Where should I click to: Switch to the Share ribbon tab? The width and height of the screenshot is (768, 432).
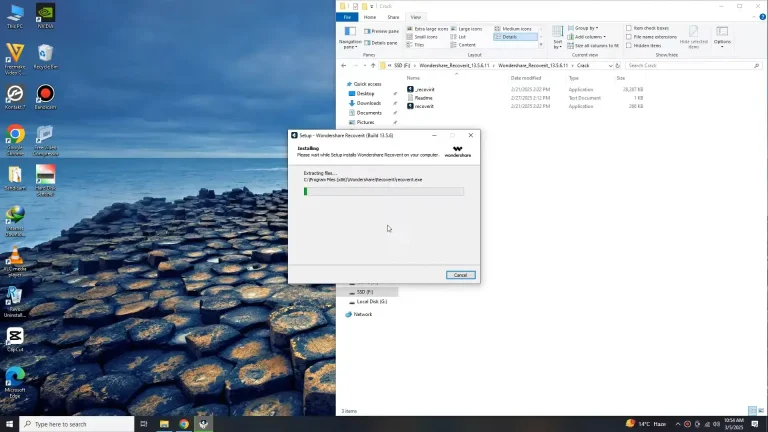393,17
